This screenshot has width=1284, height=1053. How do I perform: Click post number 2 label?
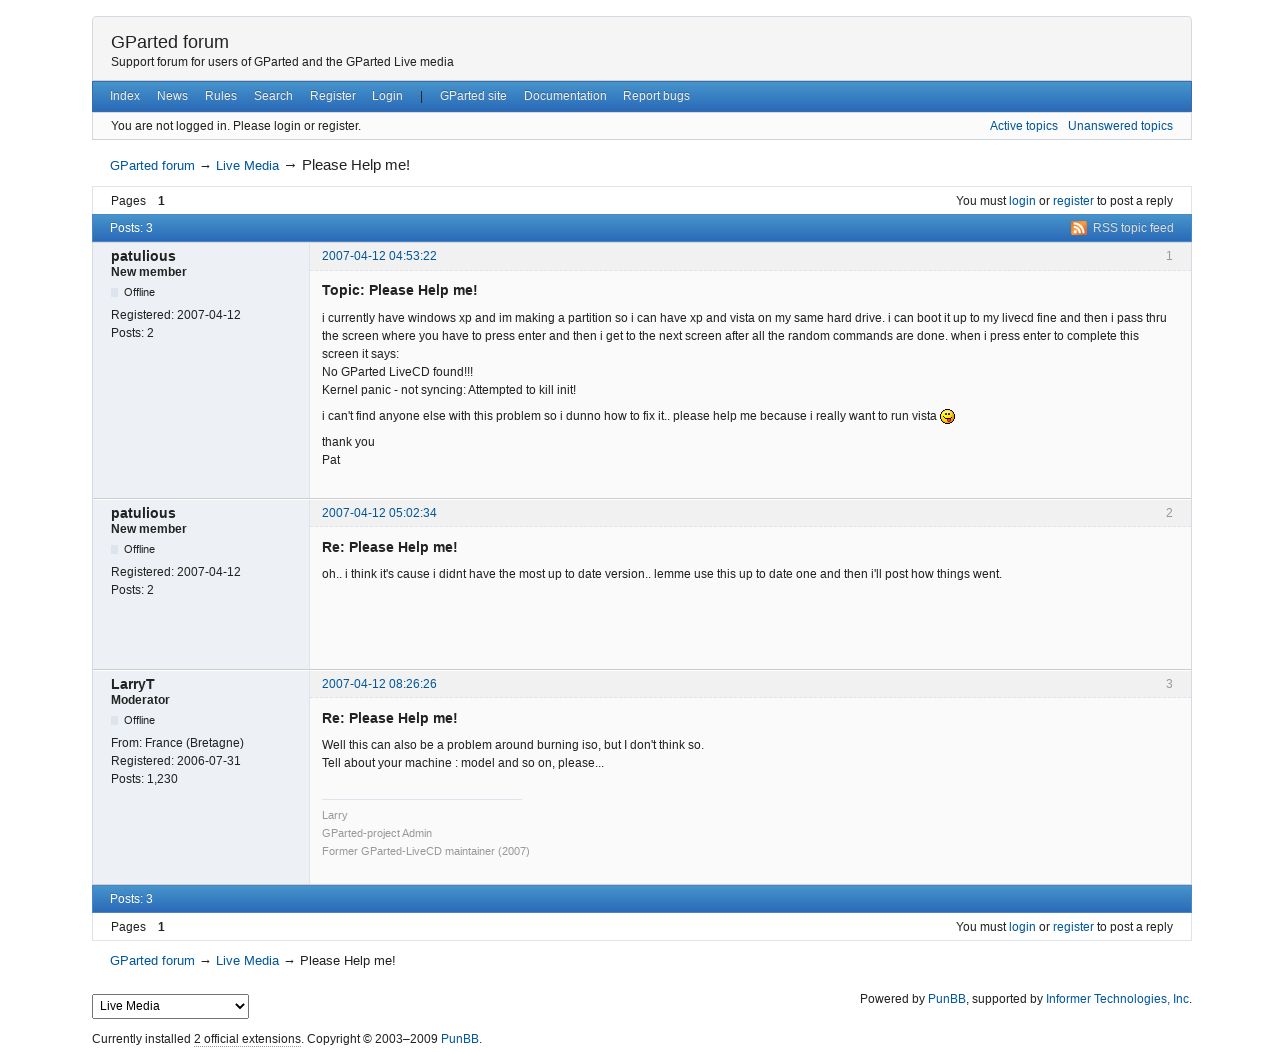coord(1169,513)
